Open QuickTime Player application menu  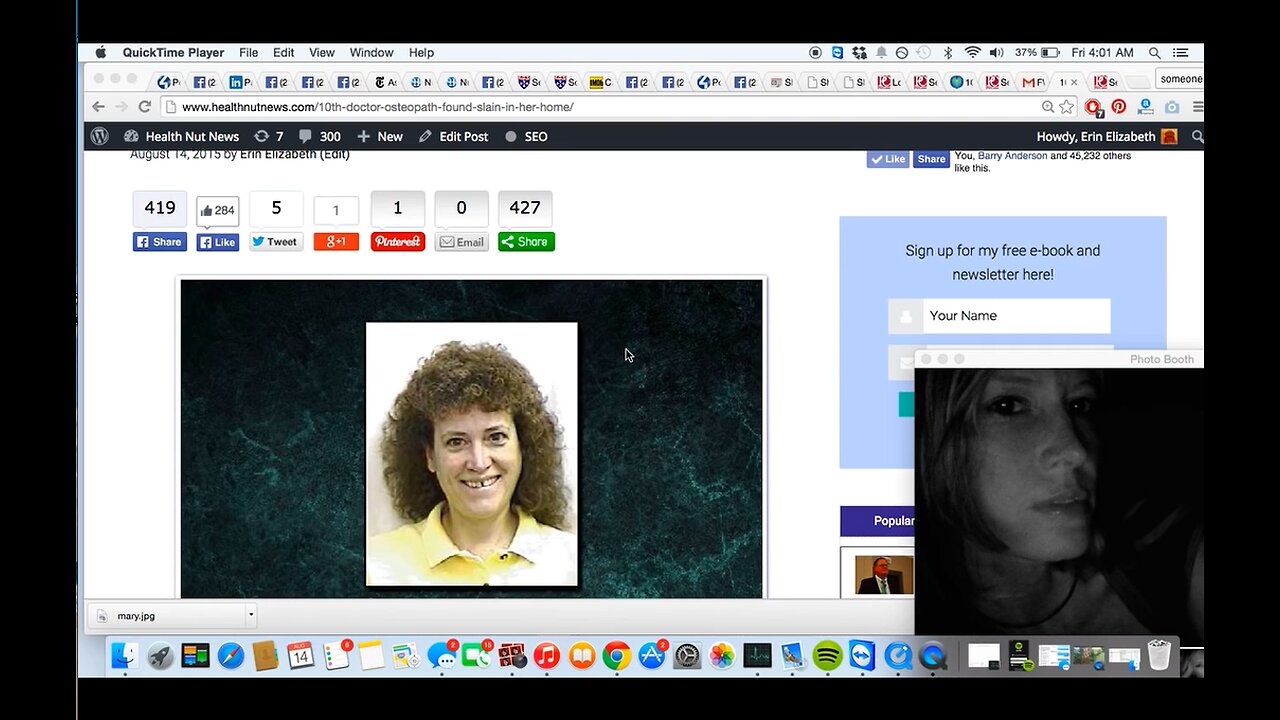pos(174,53)
